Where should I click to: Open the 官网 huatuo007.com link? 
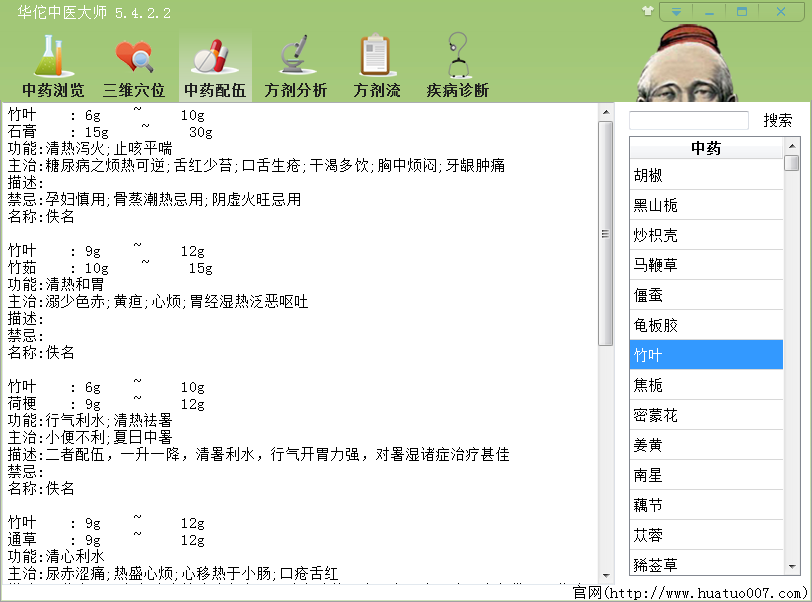coord(680,592)
